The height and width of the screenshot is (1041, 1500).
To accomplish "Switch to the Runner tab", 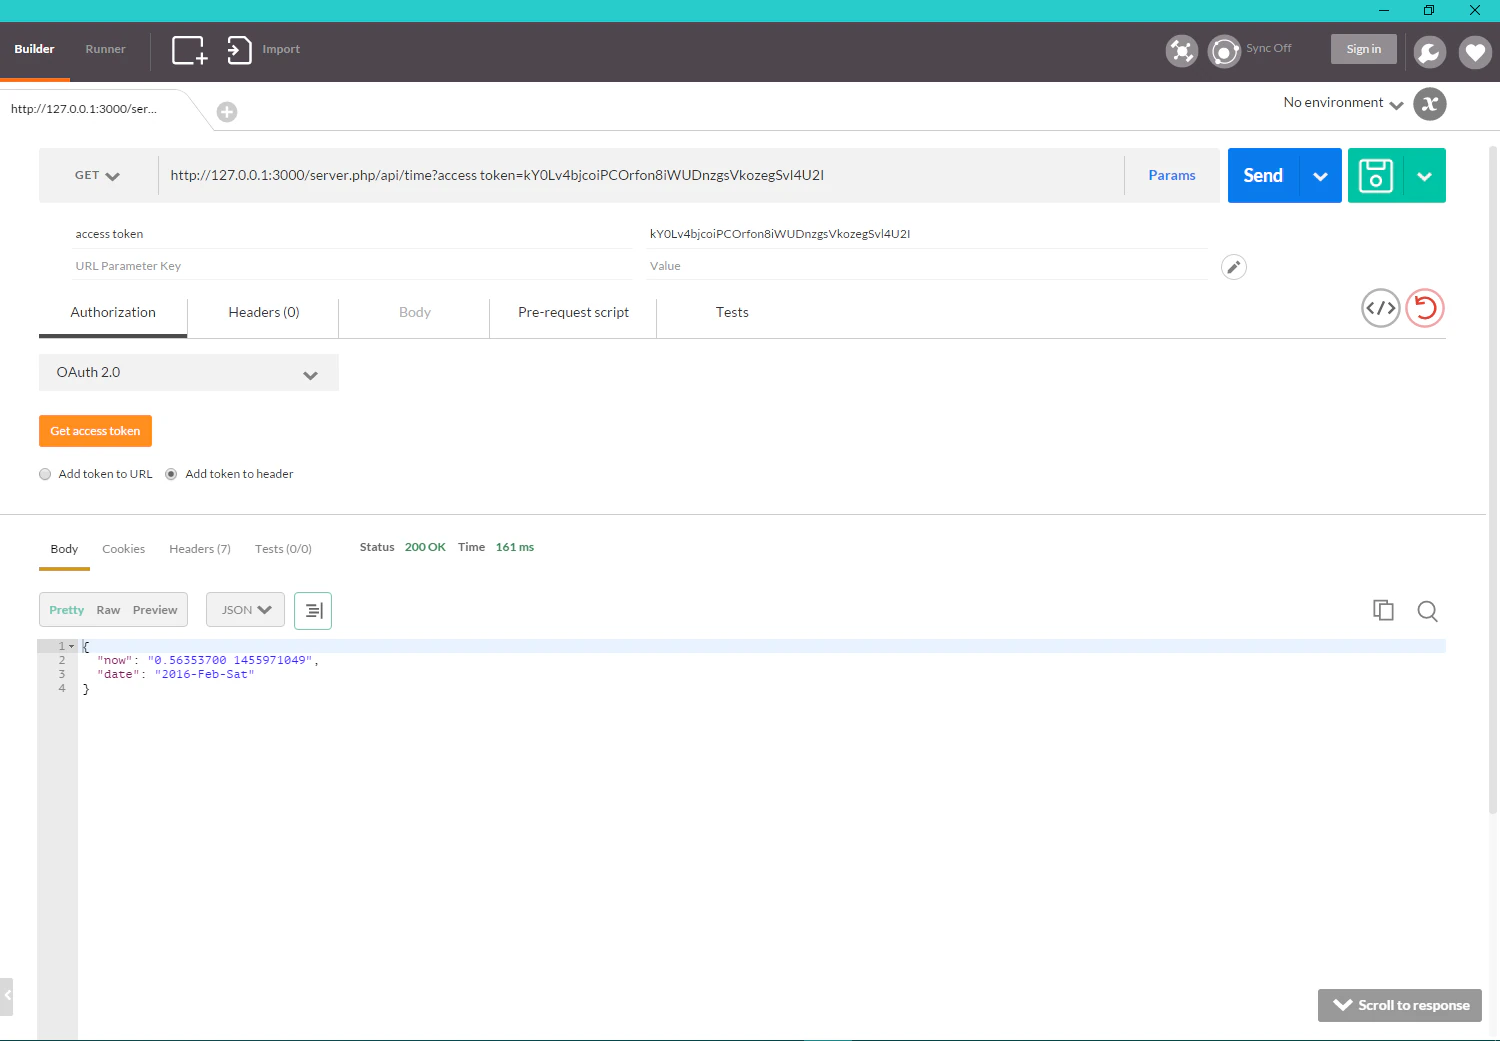I will point(105,50).
